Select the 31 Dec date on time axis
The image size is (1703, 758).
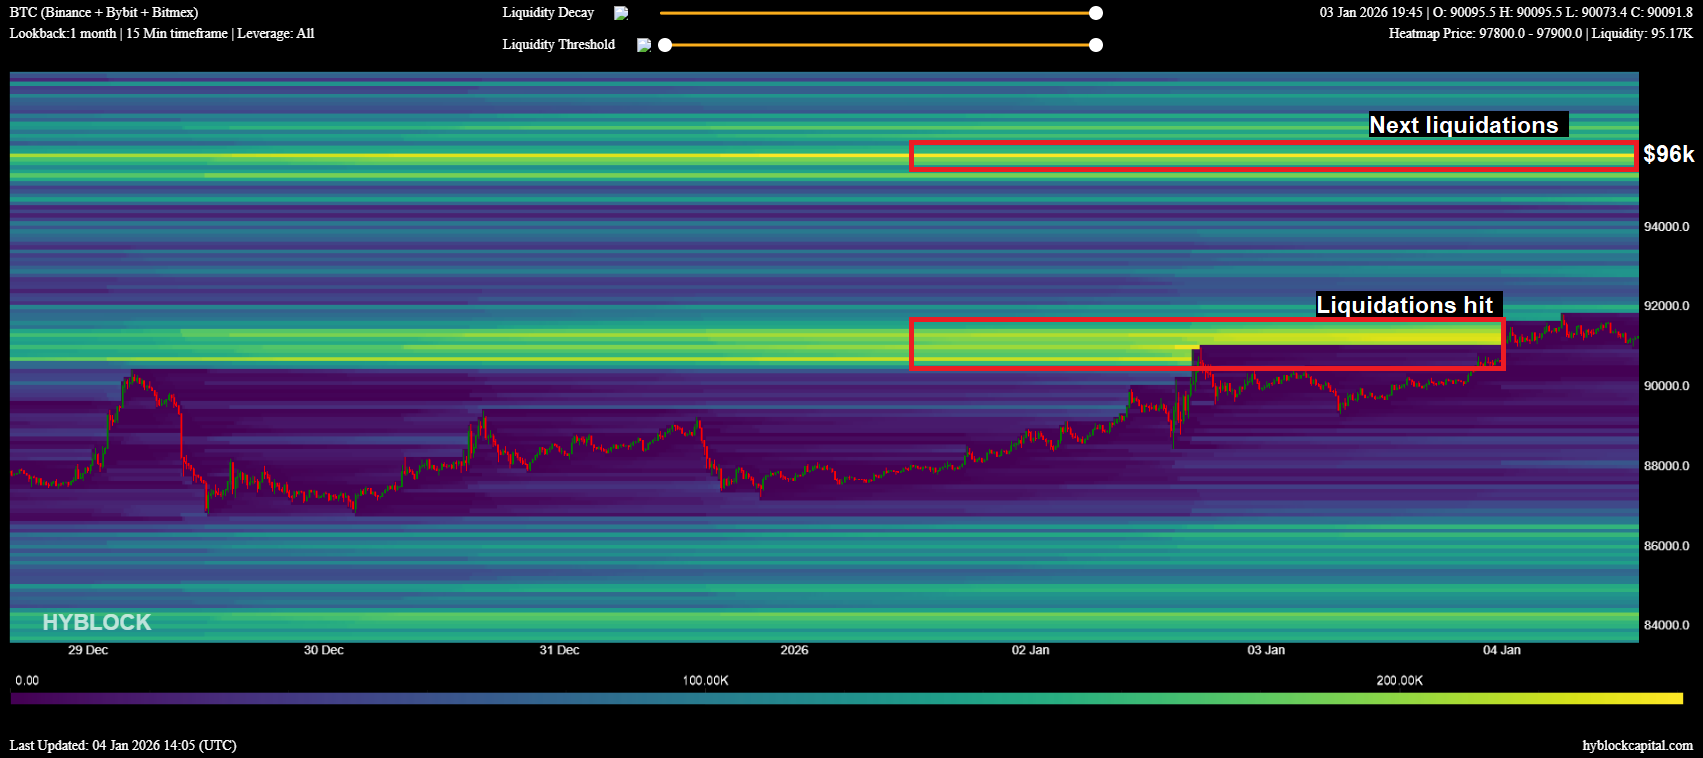coord(559,650)
